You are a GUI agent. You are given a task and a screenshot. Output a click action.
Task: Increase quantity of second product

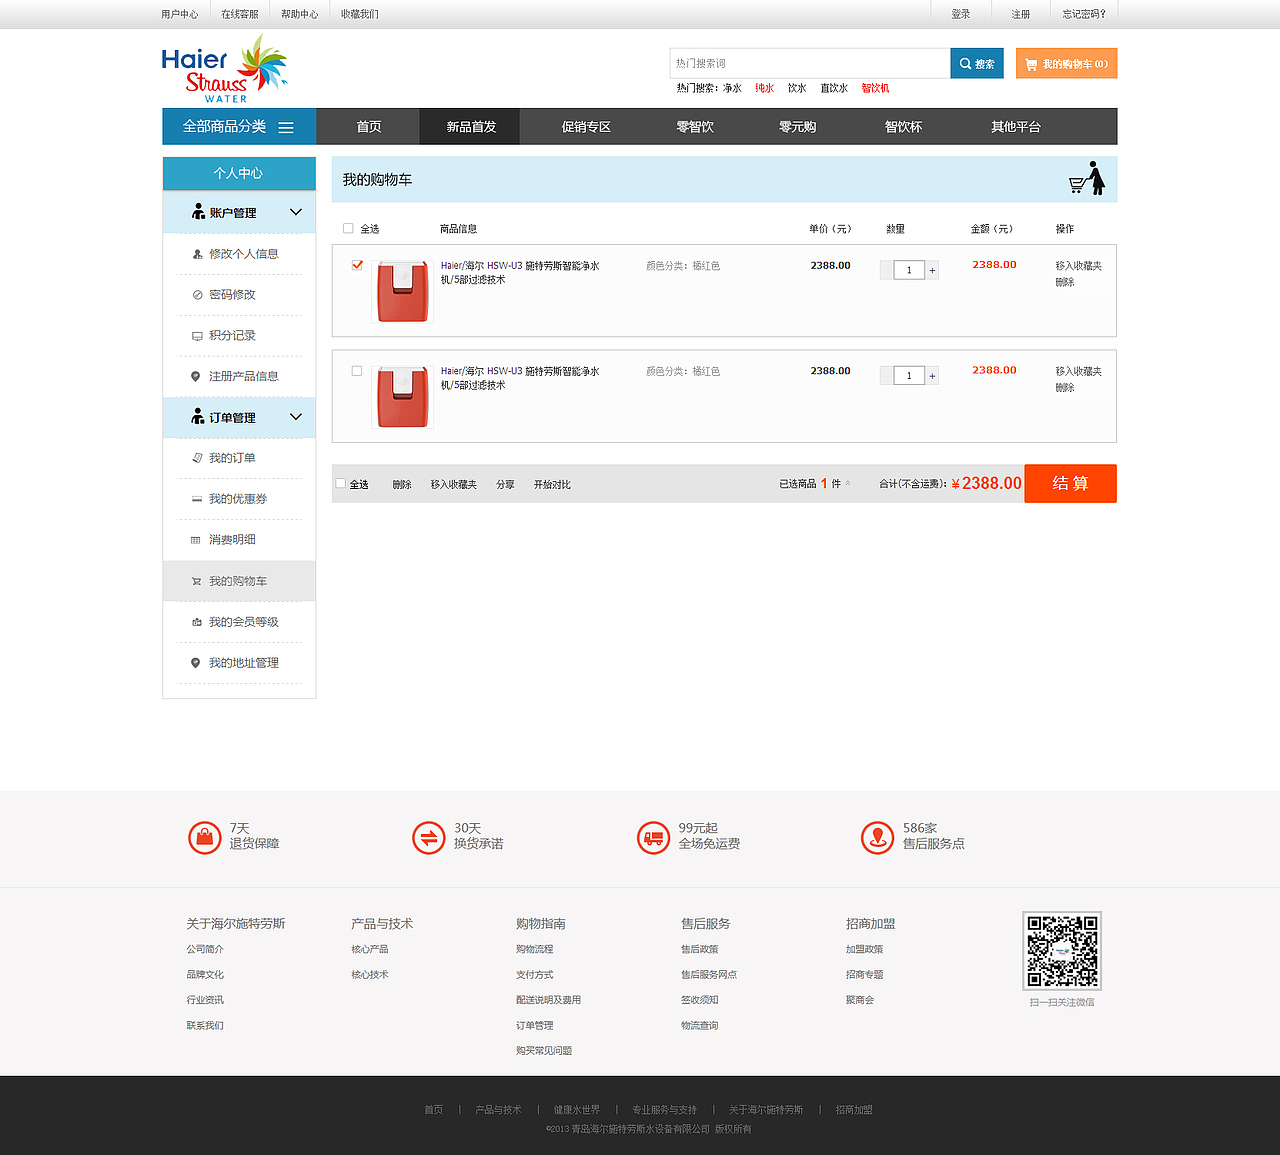coord(932,376)
